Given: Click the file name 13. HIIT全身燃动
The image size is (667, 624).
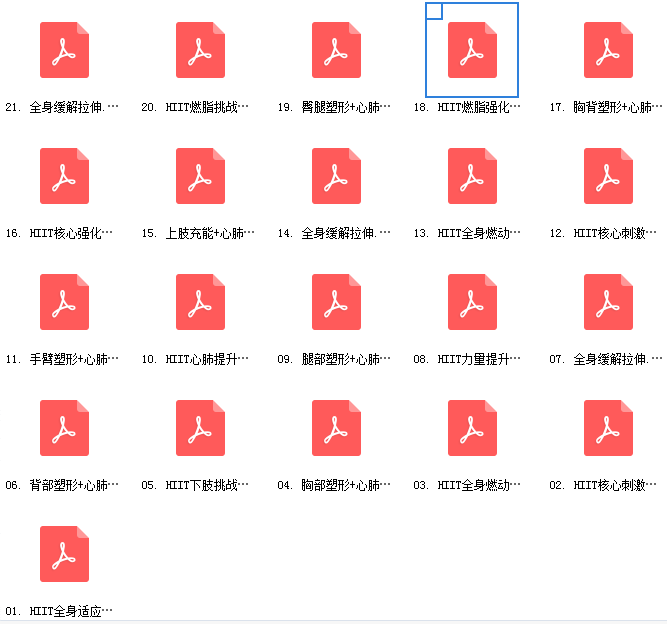Looking at the screenshot, I should [x=467, y=233].
